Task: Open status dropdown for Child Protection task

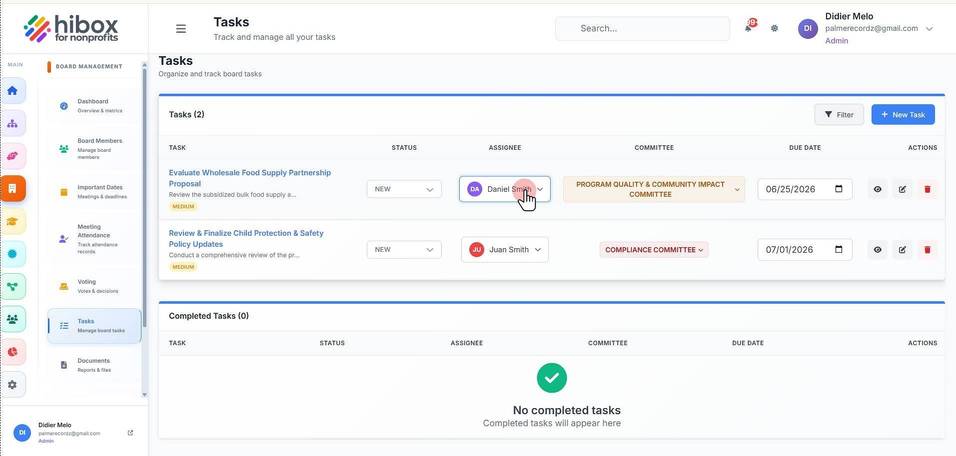Action: (x=404, y=249)
